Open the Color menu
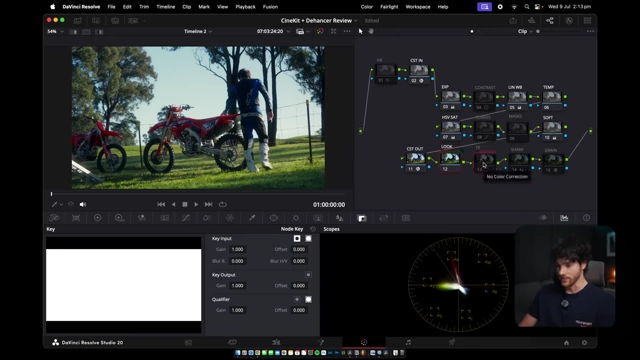Viewport: 640px width, 360px height. pos(367,7)
